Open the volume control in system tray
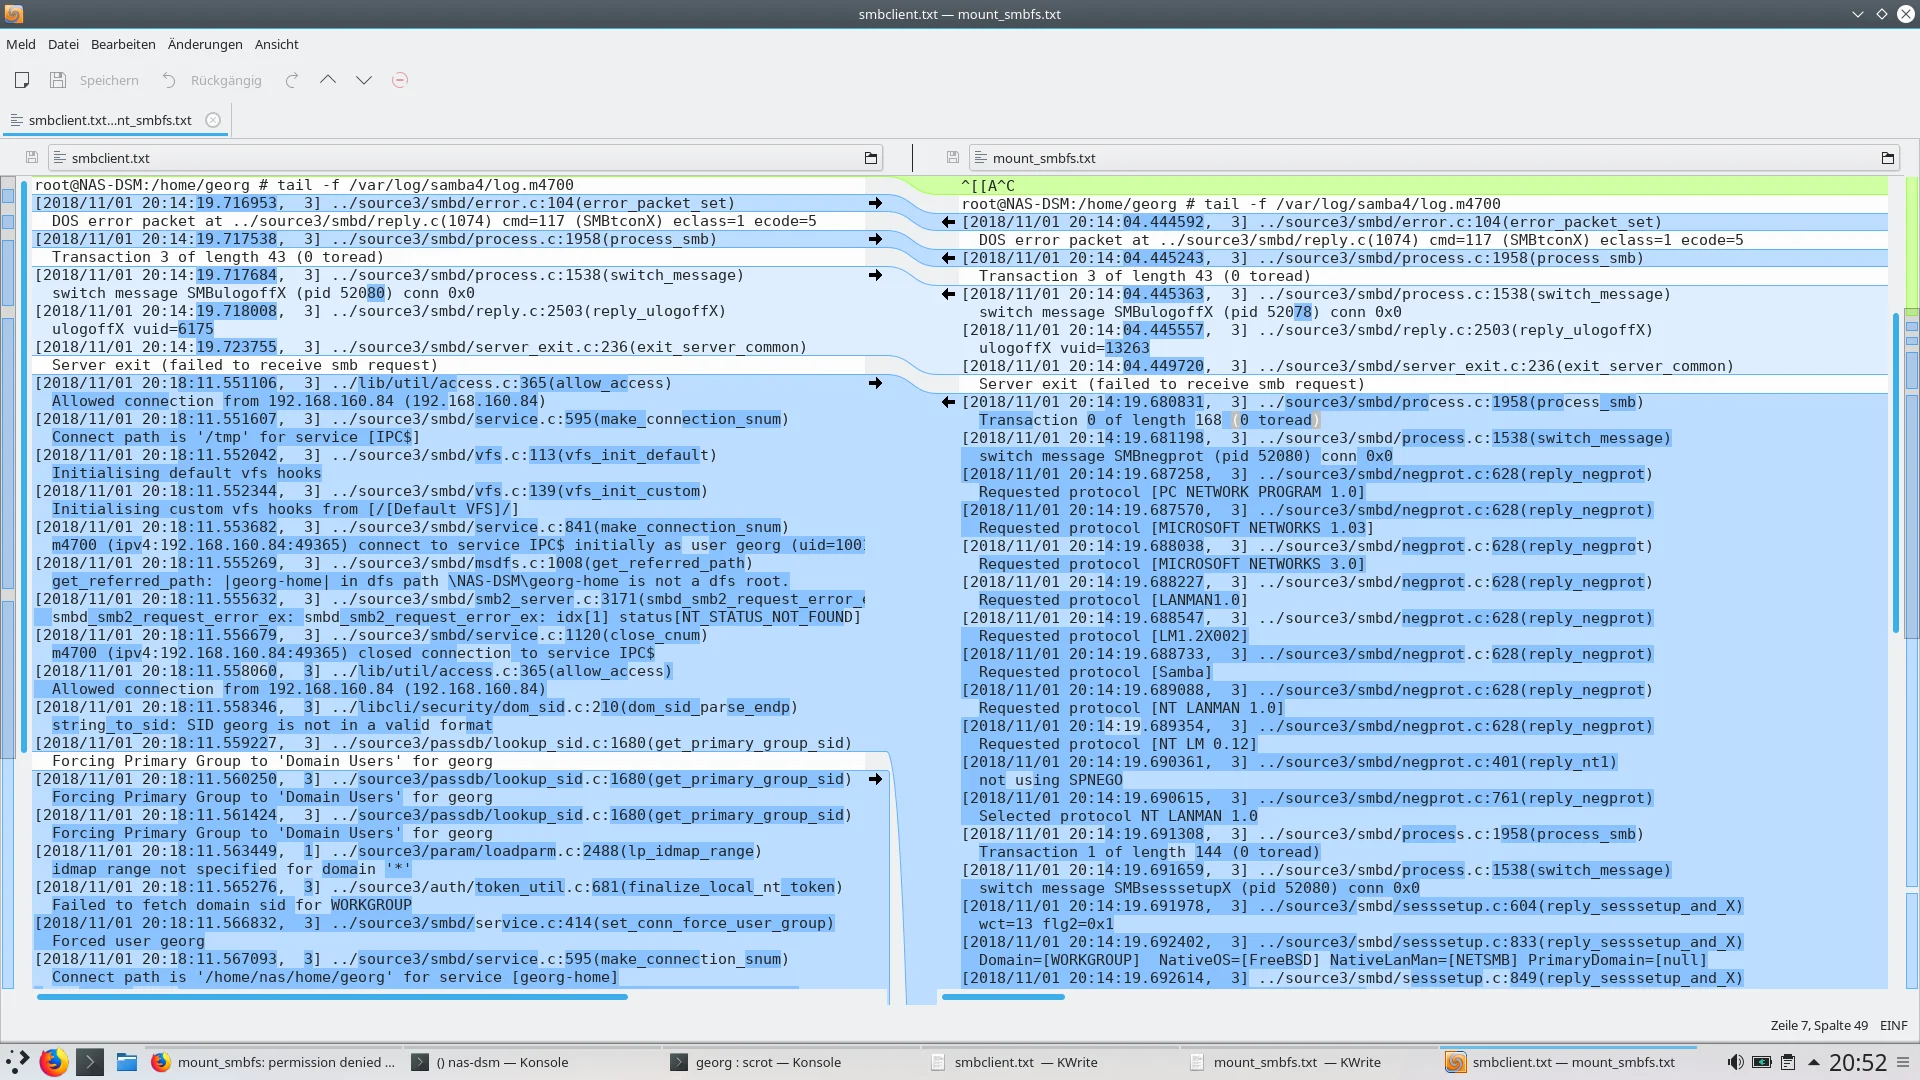Screen dimensions: 1920x1080 (x=1735, y=1062)
